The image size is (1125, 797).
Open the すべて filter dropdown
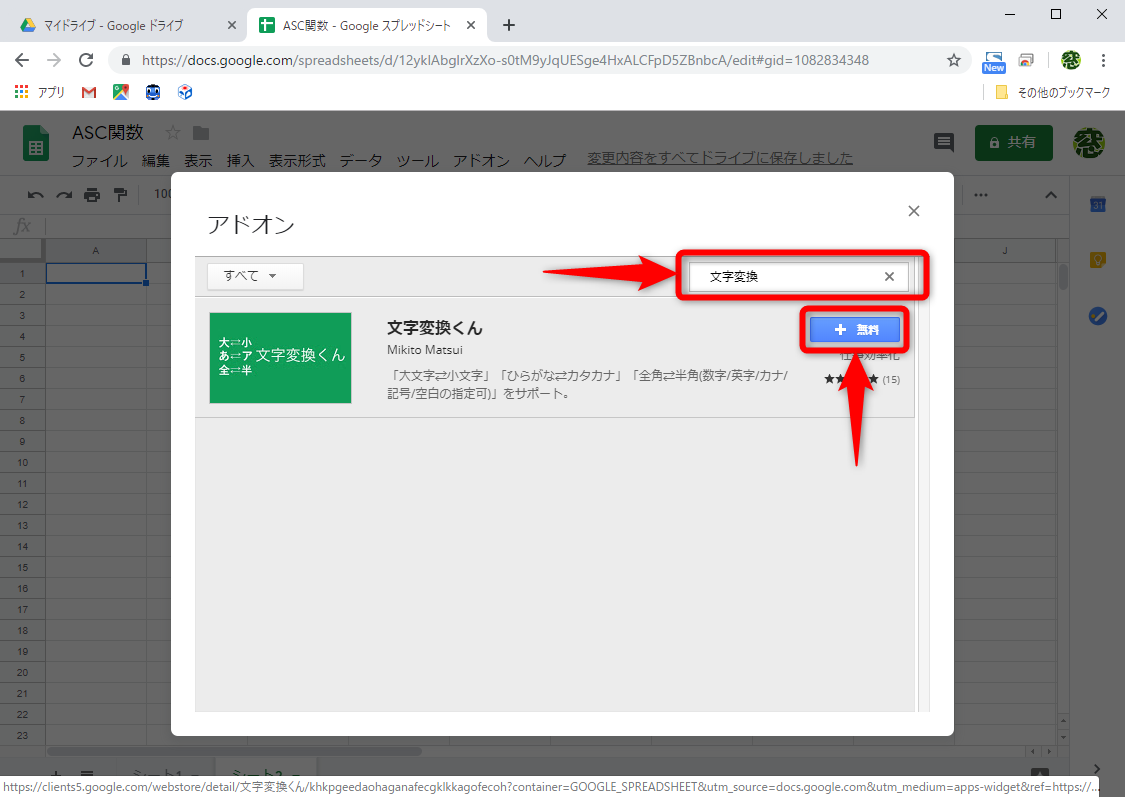[x=254, y=276]
